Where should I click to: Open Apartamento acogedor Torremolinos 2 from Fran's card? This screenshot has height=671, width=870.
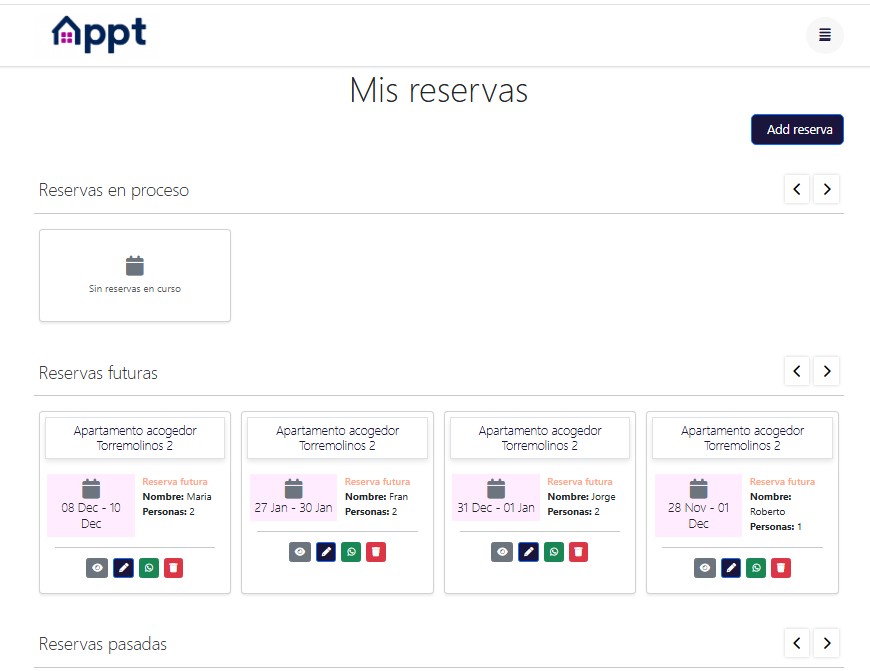click(x=337, y=437)
